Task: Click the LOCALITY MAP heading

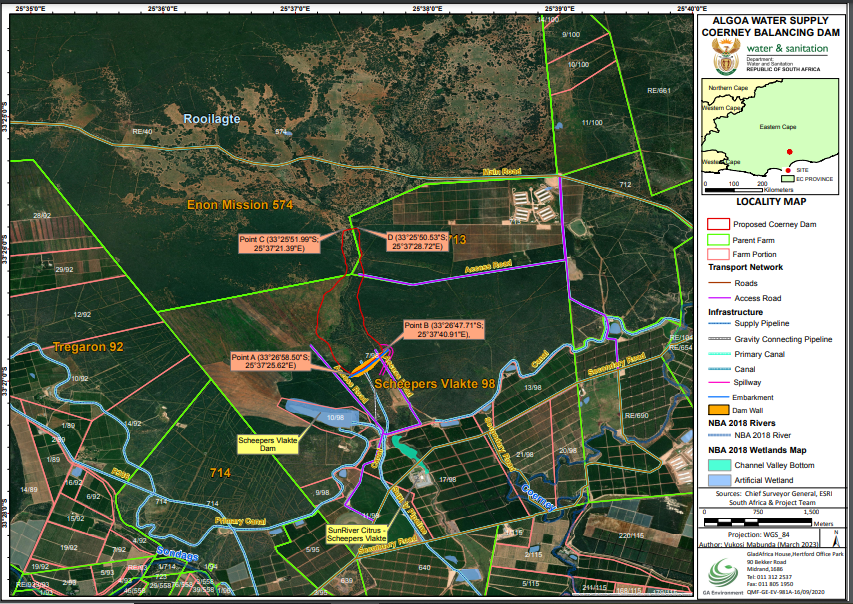Action: click(x=771, y=201)
